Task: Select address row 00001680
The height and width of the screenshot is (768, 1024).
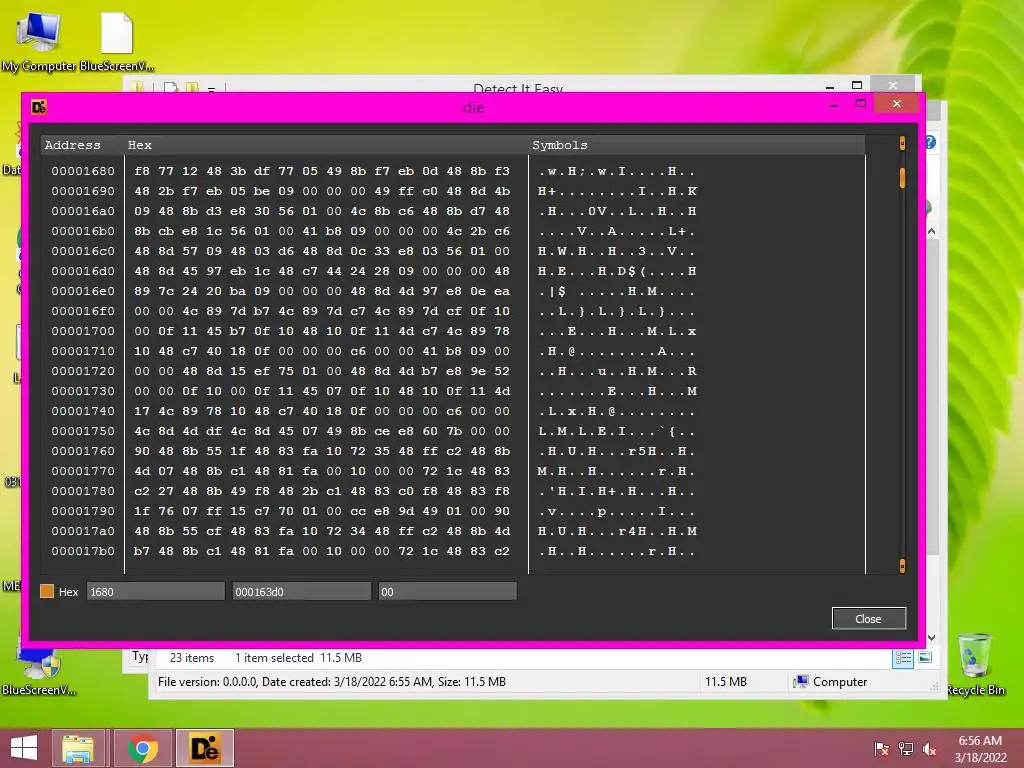Action: click(83, 171)
